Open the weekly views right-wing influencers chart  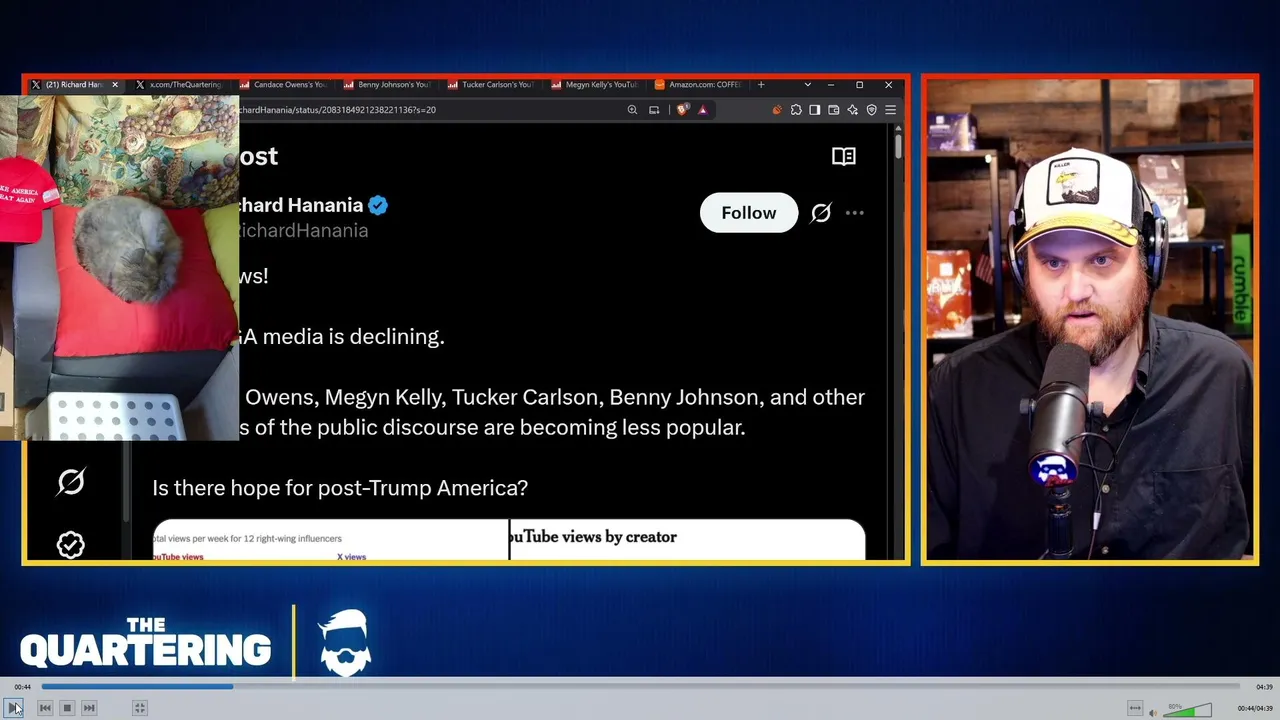(x=331, y=540)
